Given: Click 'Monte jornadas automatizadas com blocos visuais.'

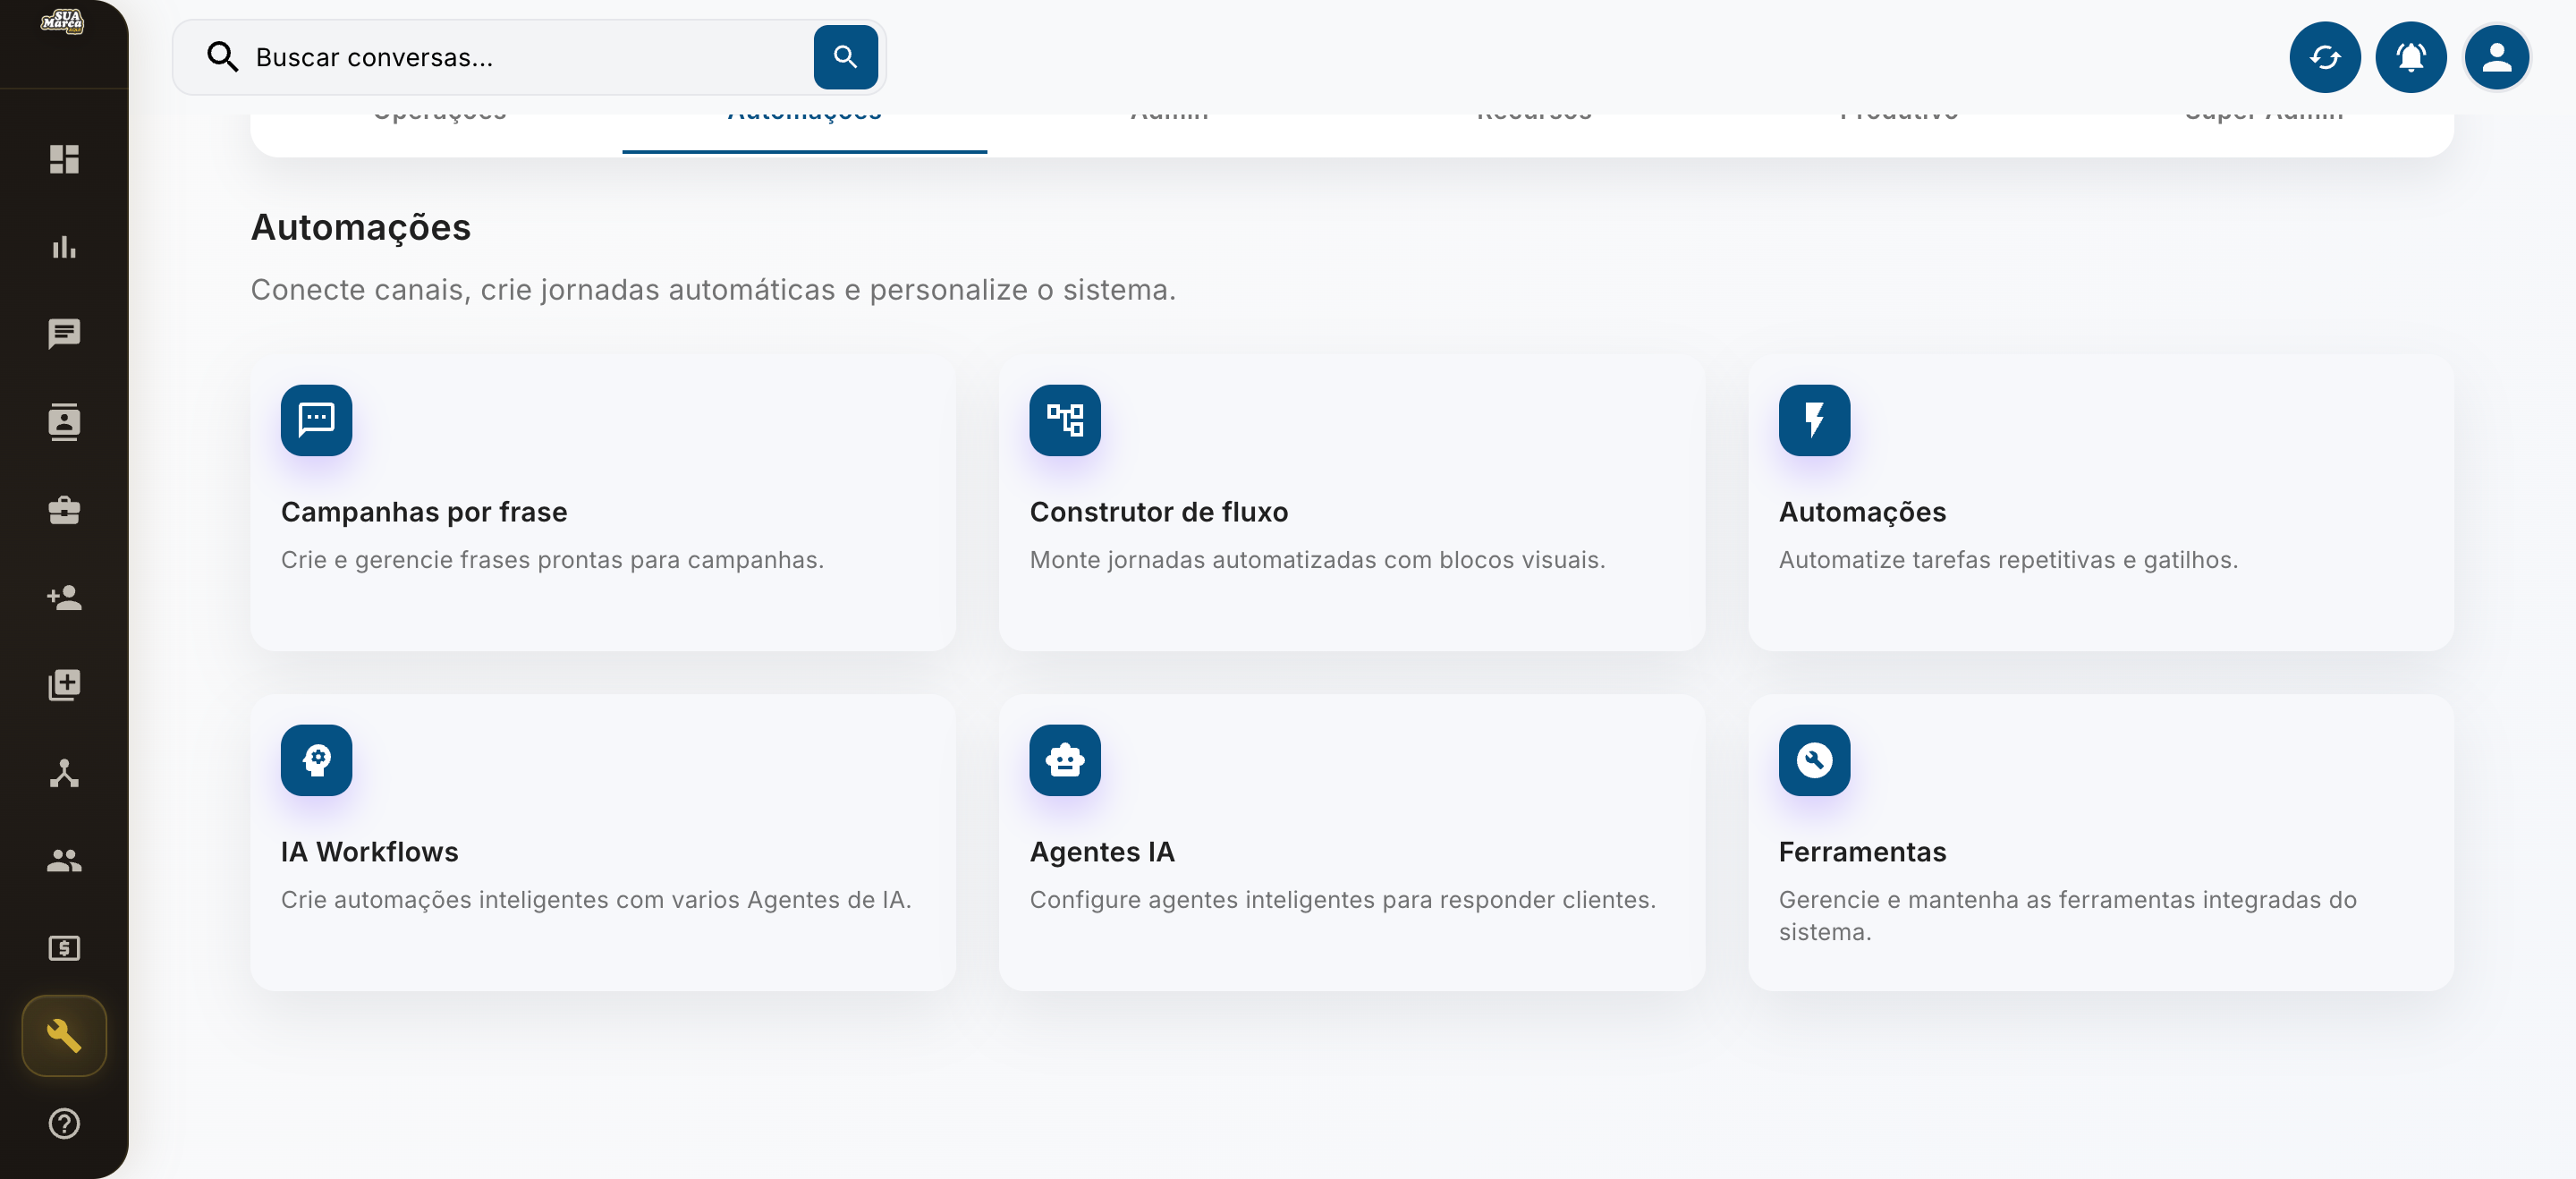Looking at the screenshot, I should tap(1317, 560).
